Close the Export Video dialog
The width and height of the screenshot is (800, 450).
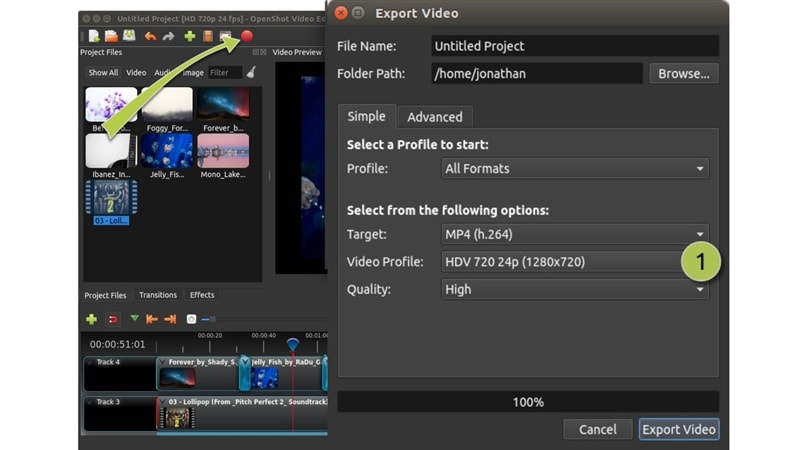[341, 13]
